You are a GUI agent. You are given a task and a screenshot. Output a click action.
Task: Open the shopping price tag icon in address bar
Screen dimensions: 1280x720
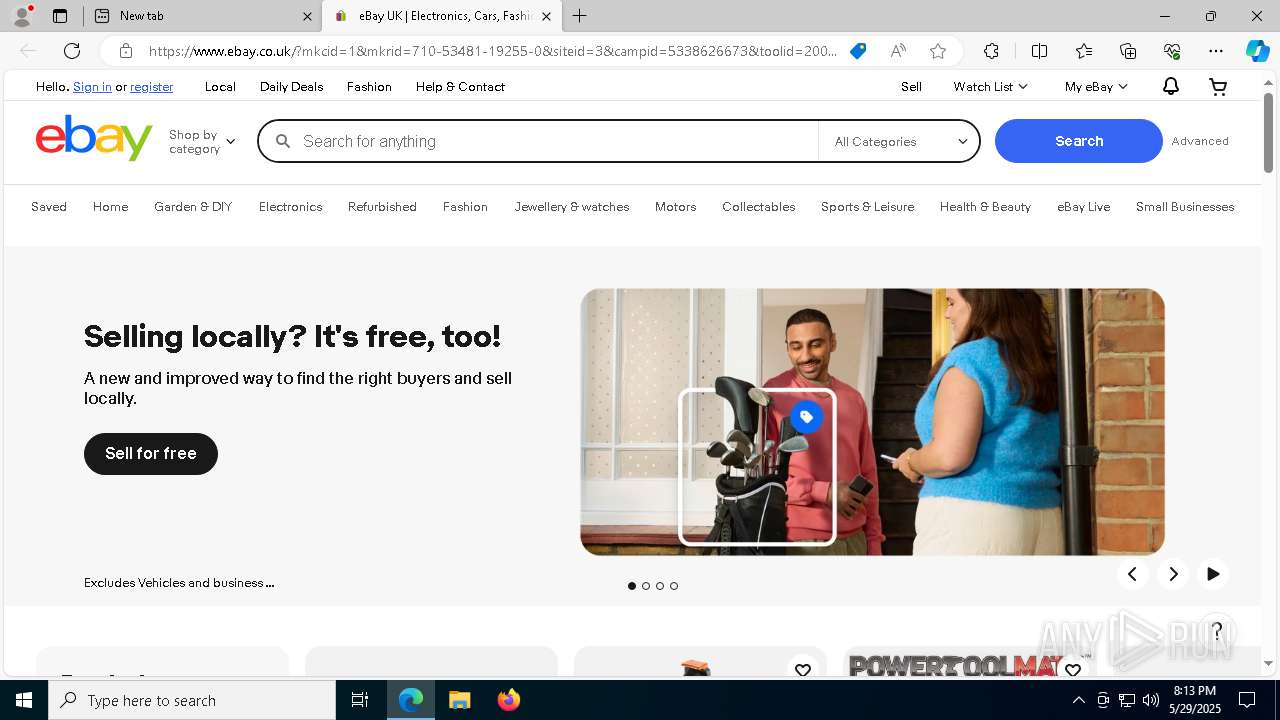coord(858,51)
